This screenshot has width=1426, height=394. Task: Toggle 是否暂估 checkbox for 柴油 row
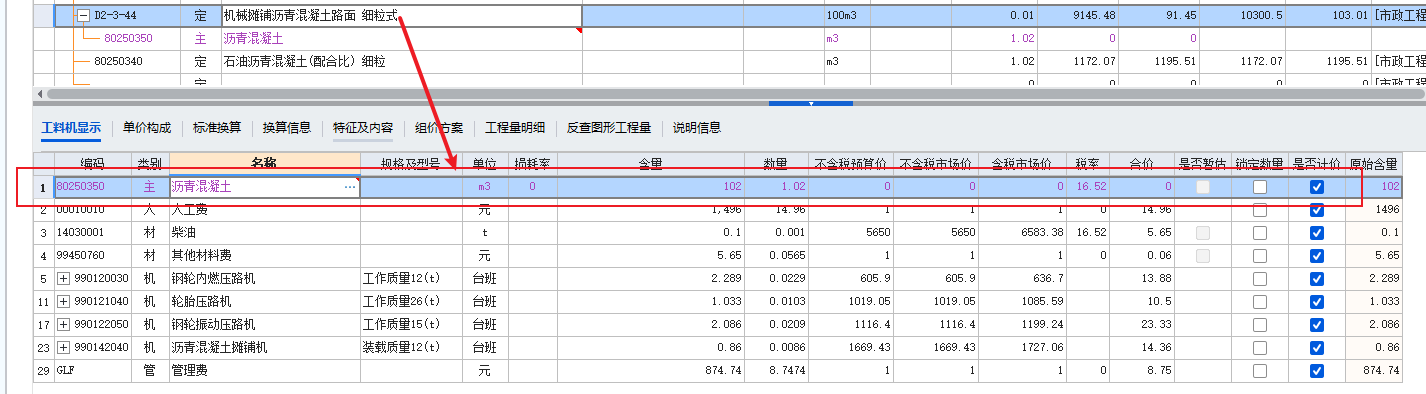(1202, 233)
